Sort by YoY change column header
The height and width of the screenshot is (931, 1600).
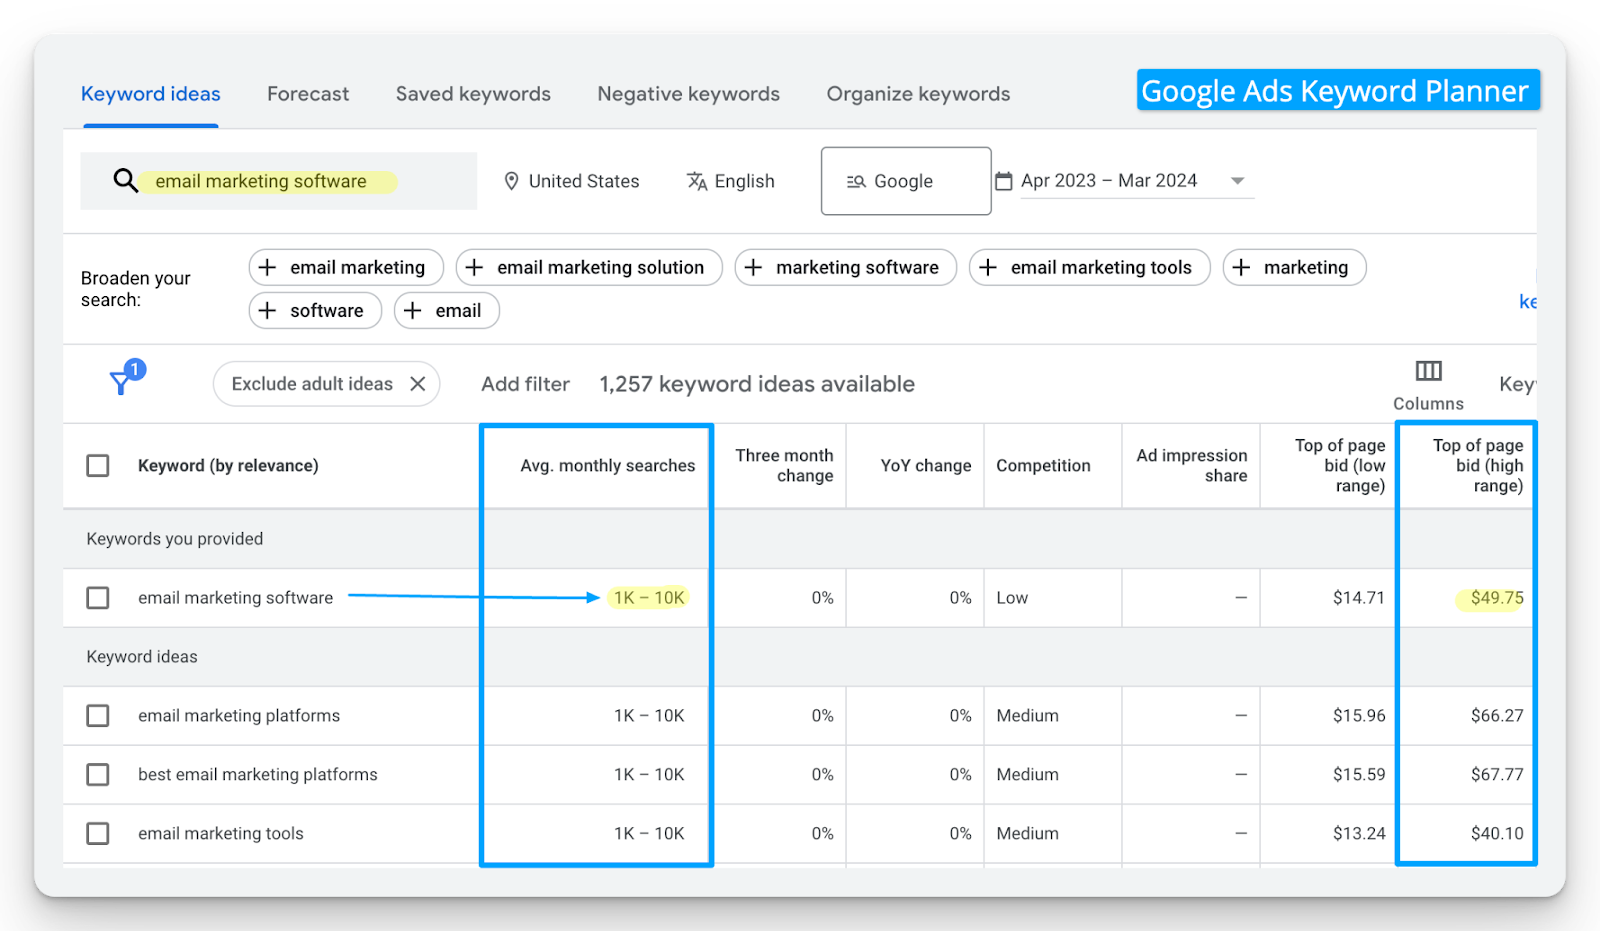click(926, 465)
